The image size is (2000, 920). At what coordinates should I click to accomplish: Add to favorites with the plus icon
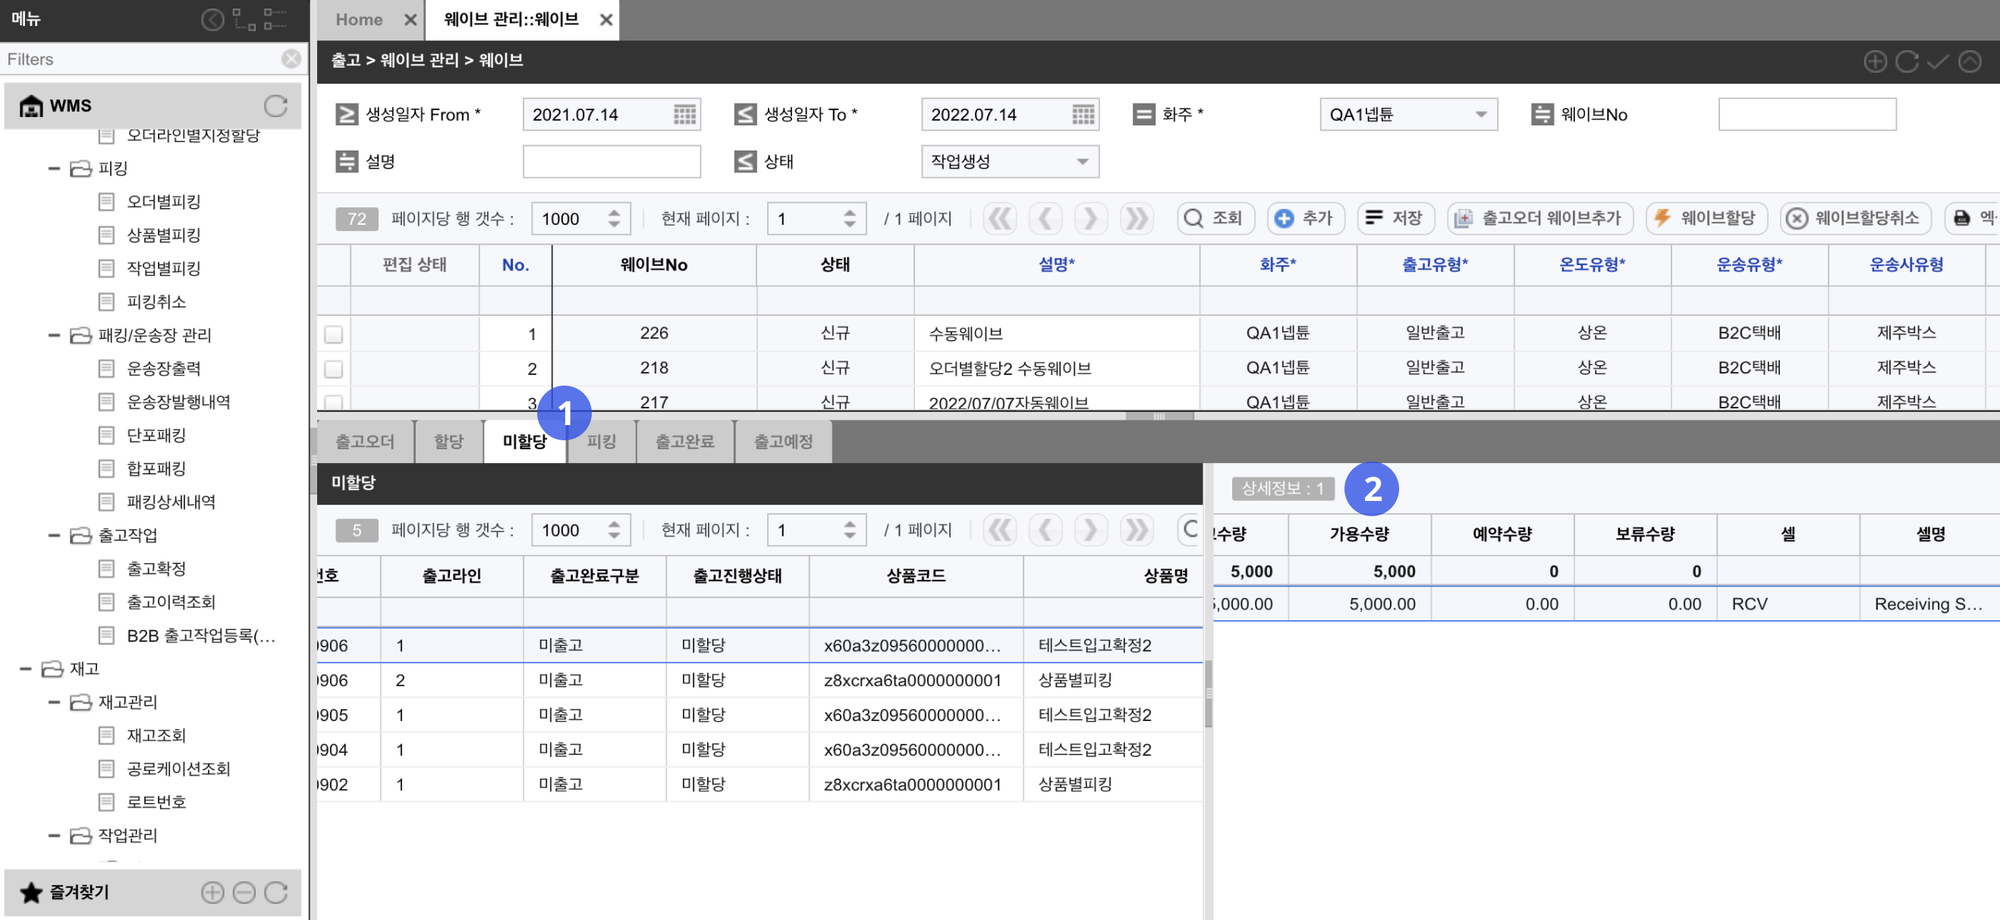click(x=212, y=892)
